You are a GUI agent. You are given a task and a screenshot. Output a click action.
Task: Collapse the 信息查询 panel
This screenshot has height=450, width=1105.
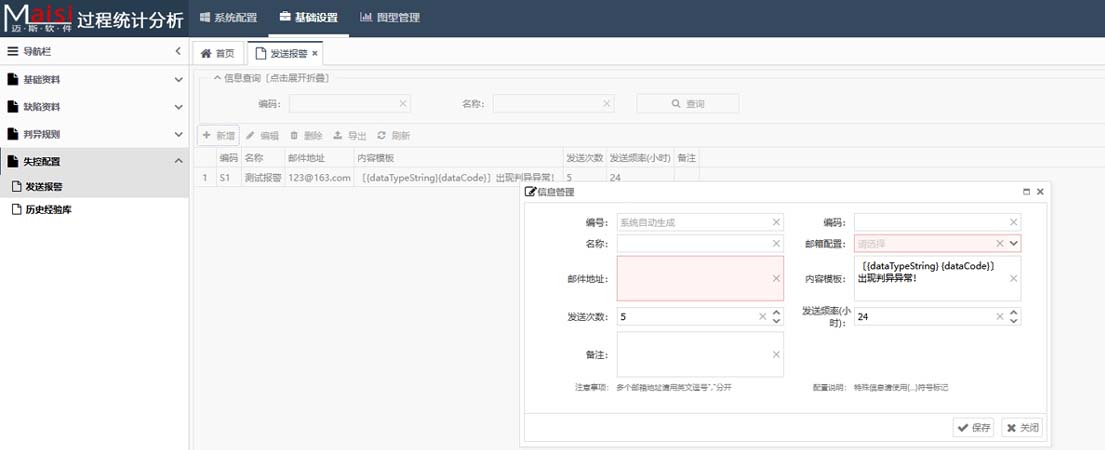tap(217, 78)
